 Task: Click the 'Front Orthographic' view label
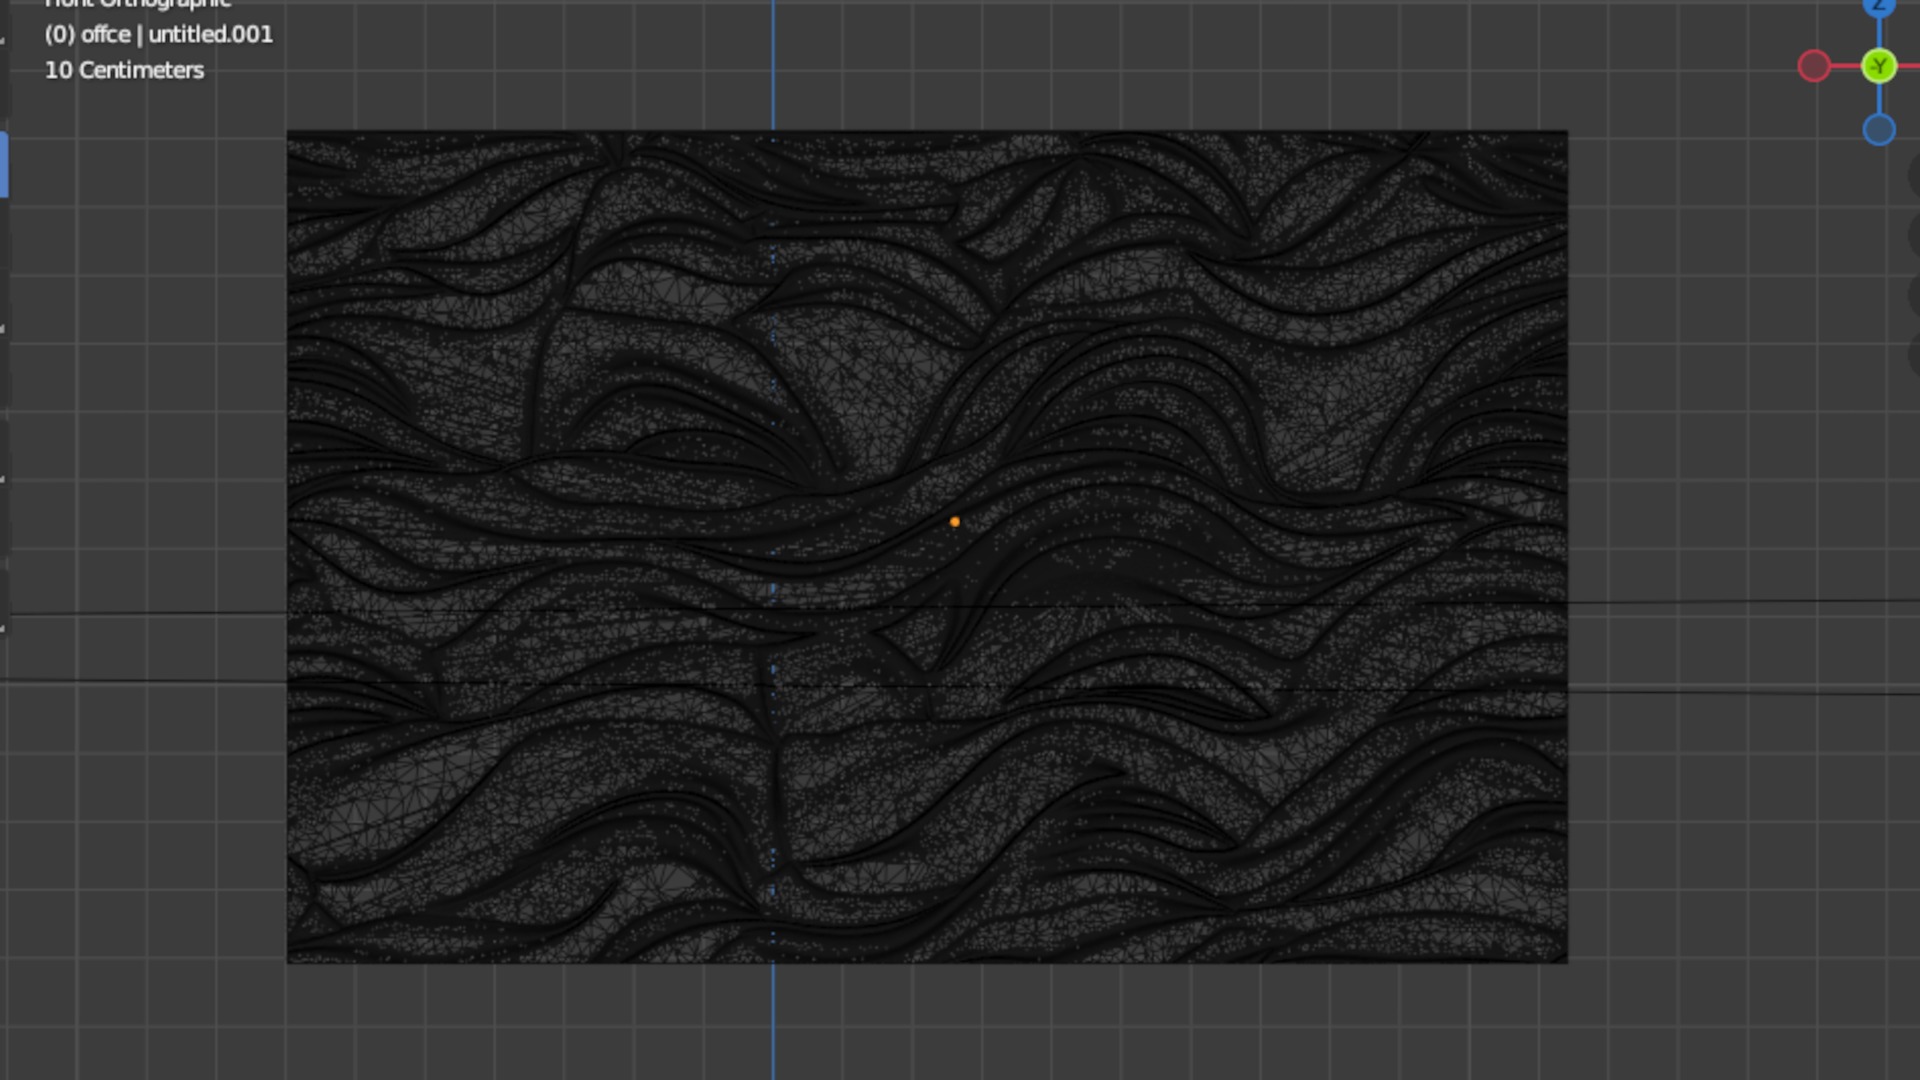pyautogui.click(x=138, y=4)
